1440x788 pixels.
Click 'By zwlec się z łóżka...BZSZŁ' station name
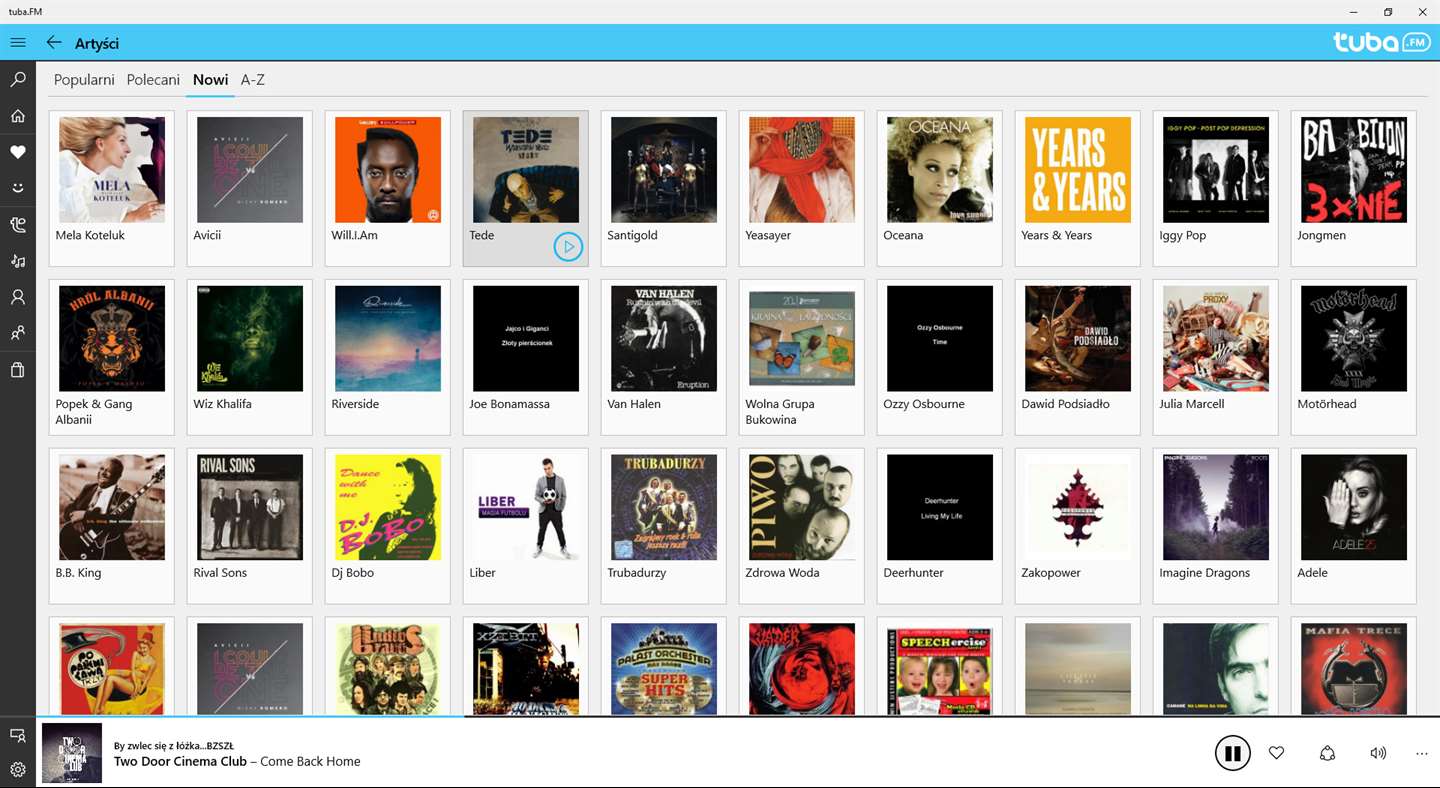(x=174, y=745)
